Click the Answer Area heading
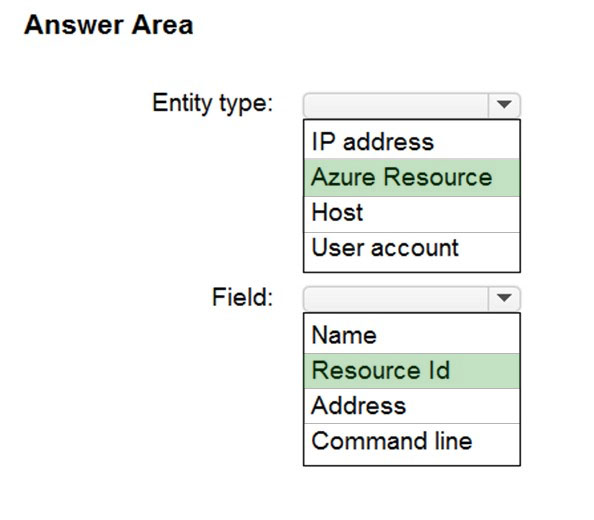The height and width of the screenshot is (520, 594). 109,25
